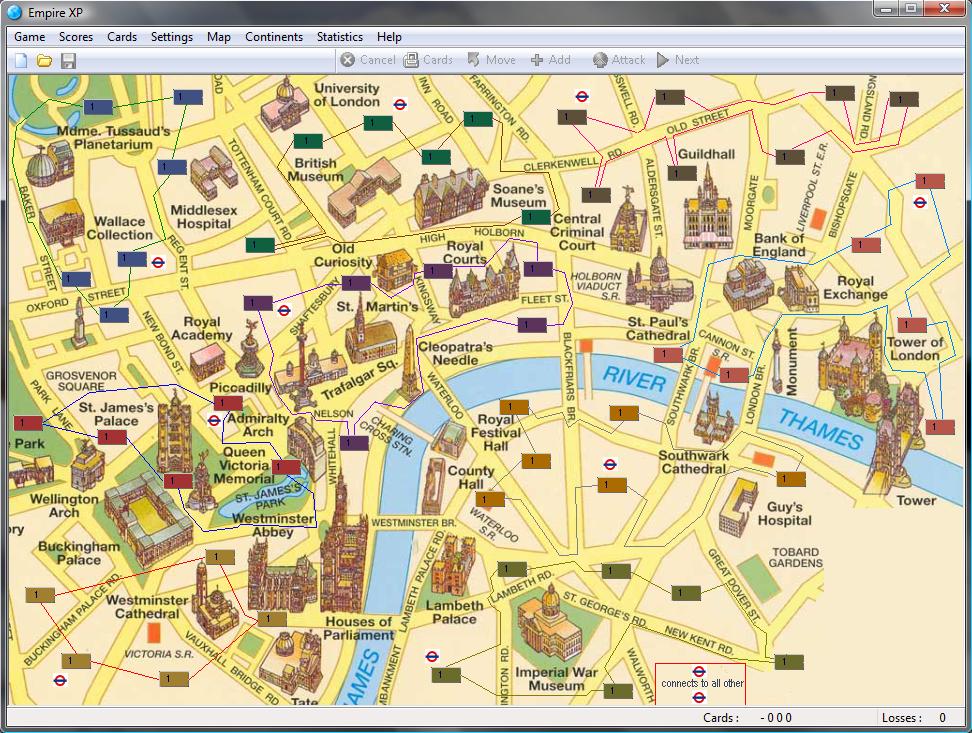Open a saved game with folder icon

44,60
